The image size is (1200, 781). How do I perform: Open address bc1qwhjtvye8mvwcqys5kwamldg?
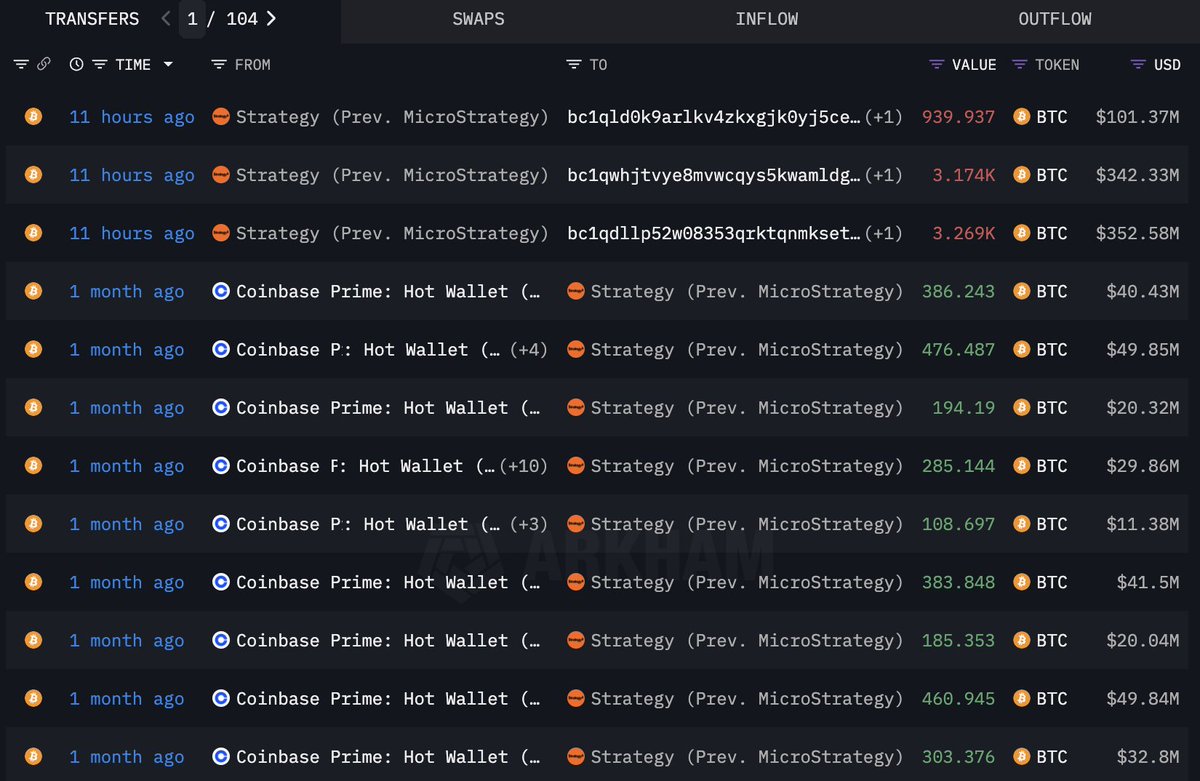714,175
